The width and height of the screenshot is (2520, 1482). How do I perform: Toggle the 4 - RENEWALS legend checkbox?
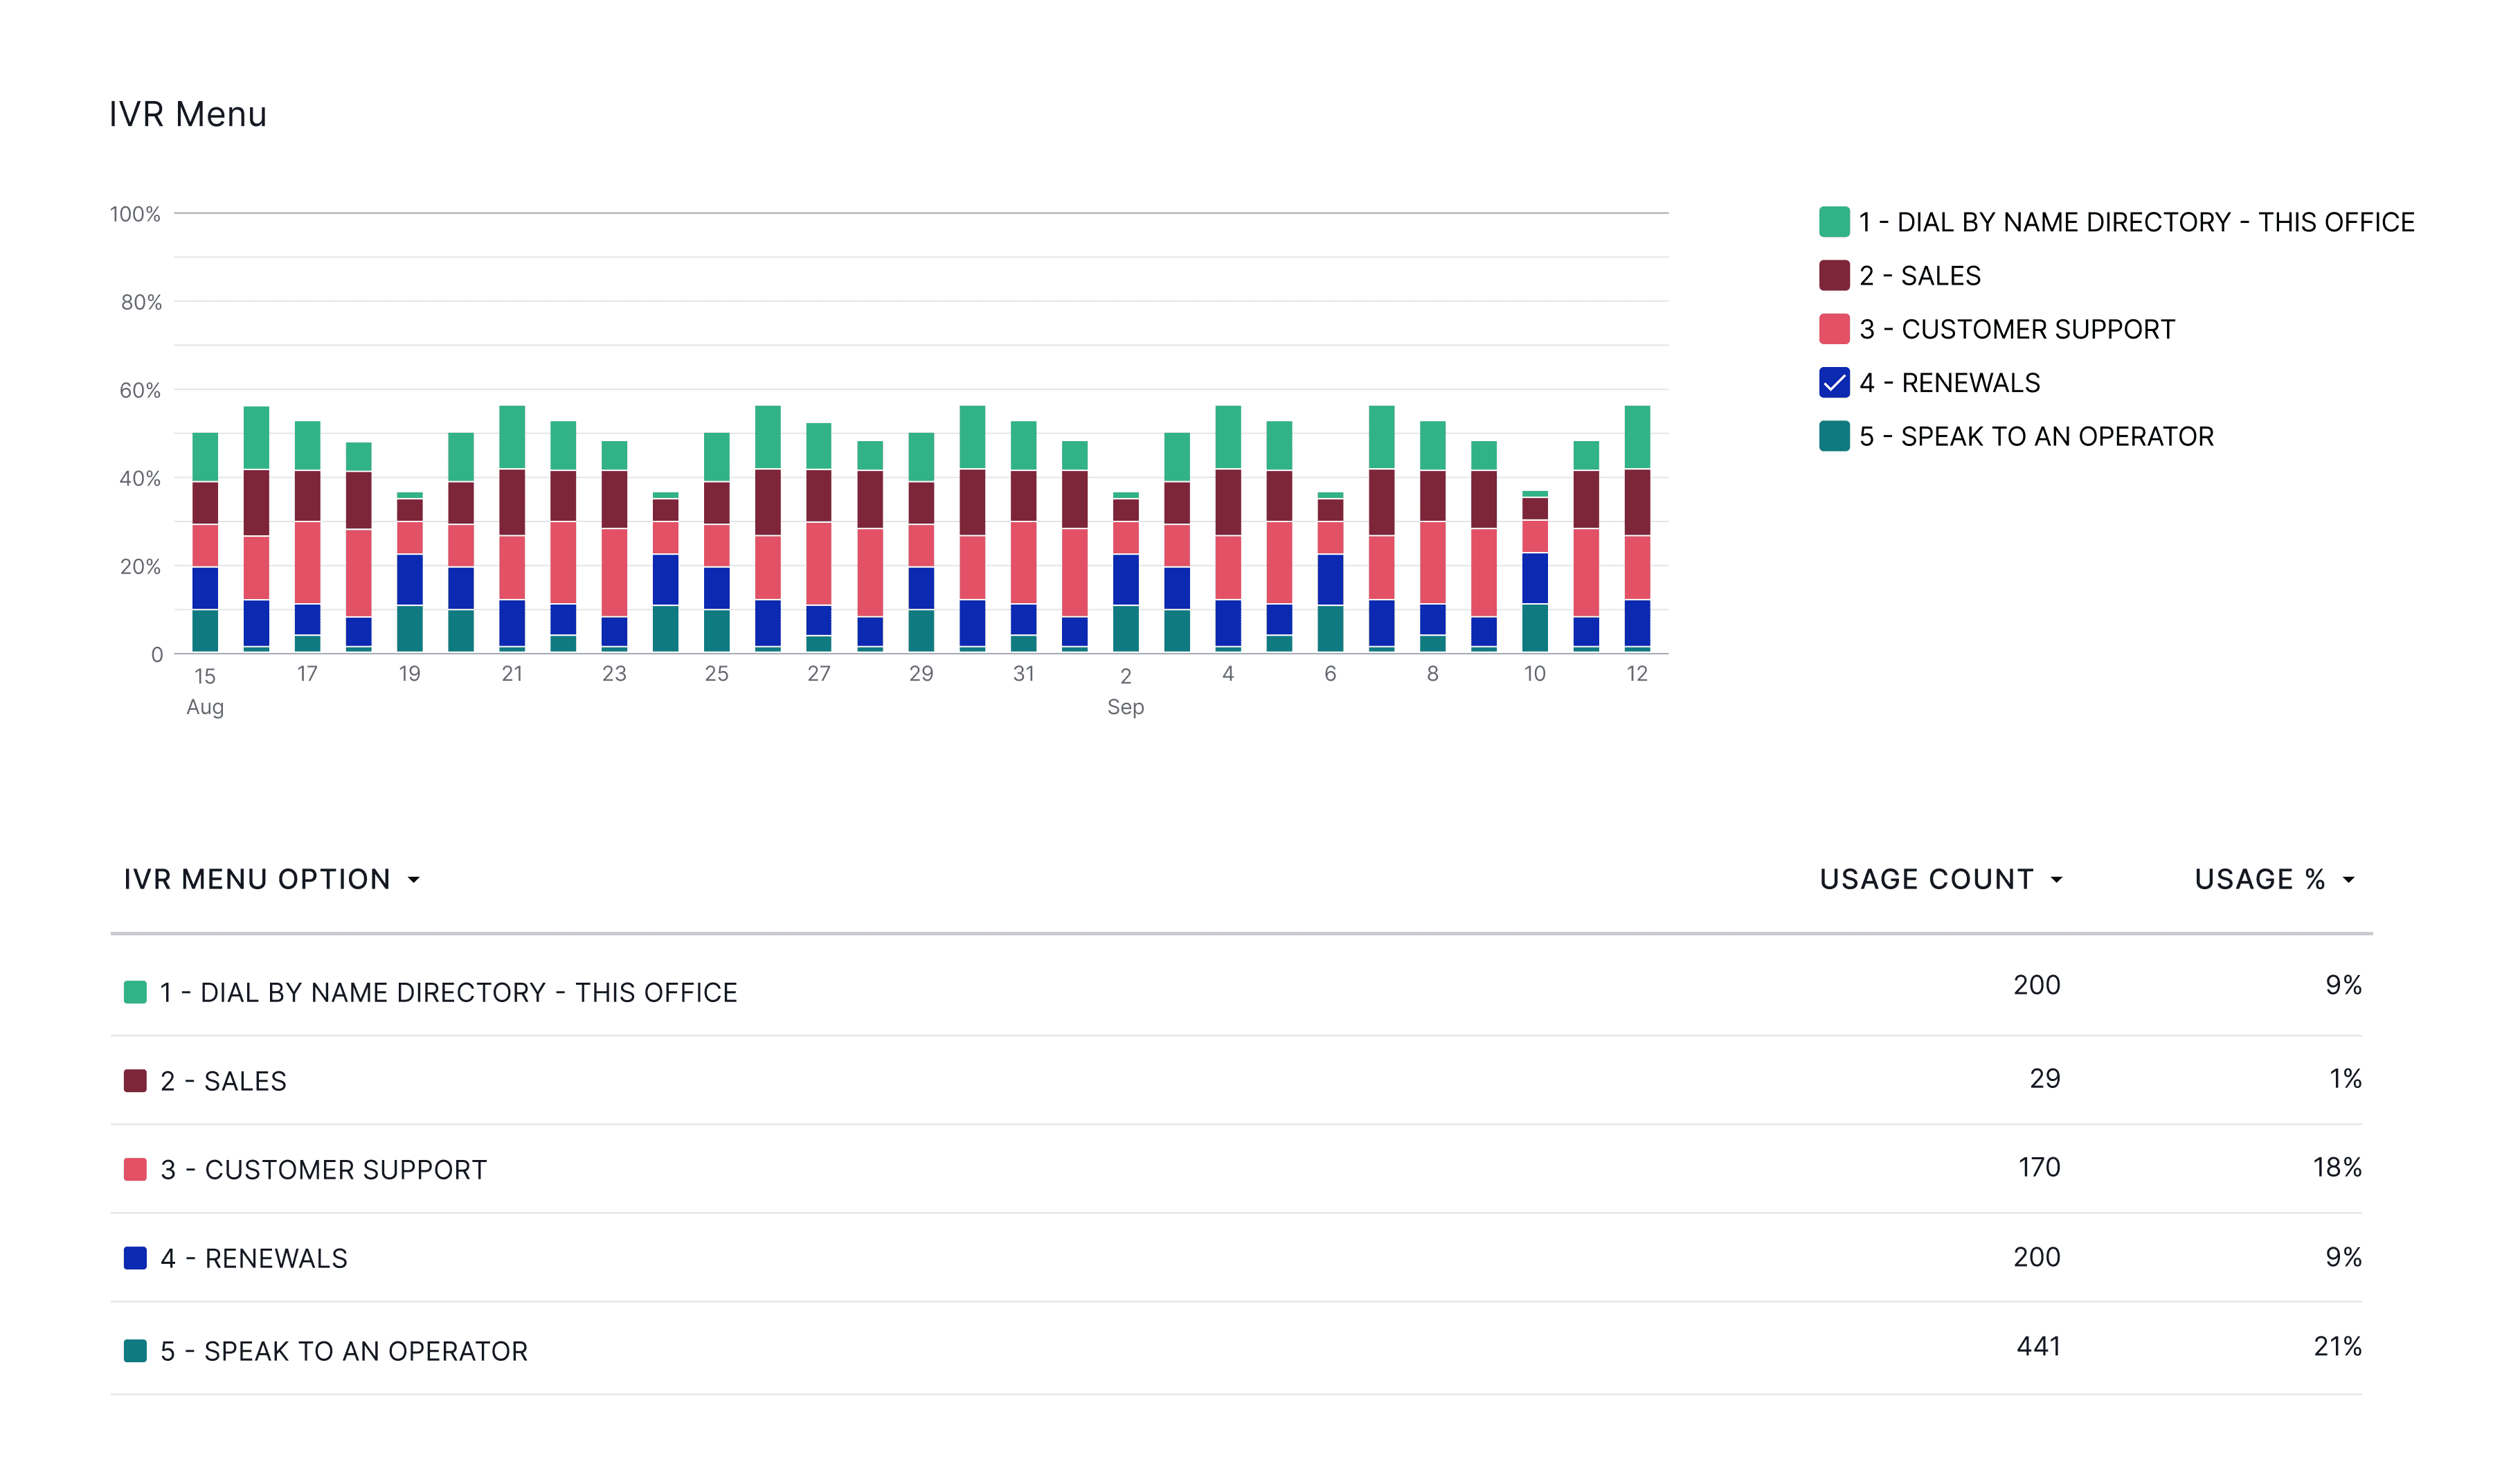tap(1834, 383)
